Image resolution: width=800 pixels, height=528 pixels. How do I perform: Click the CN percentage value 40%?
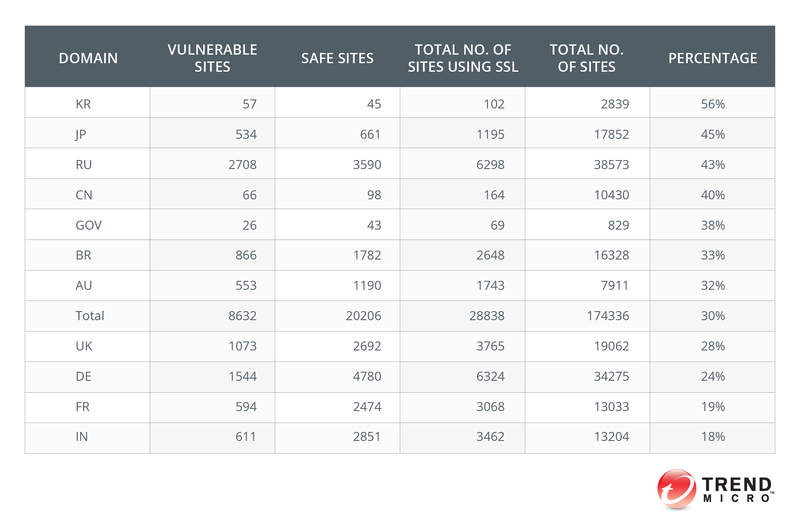tap(713, 195)
